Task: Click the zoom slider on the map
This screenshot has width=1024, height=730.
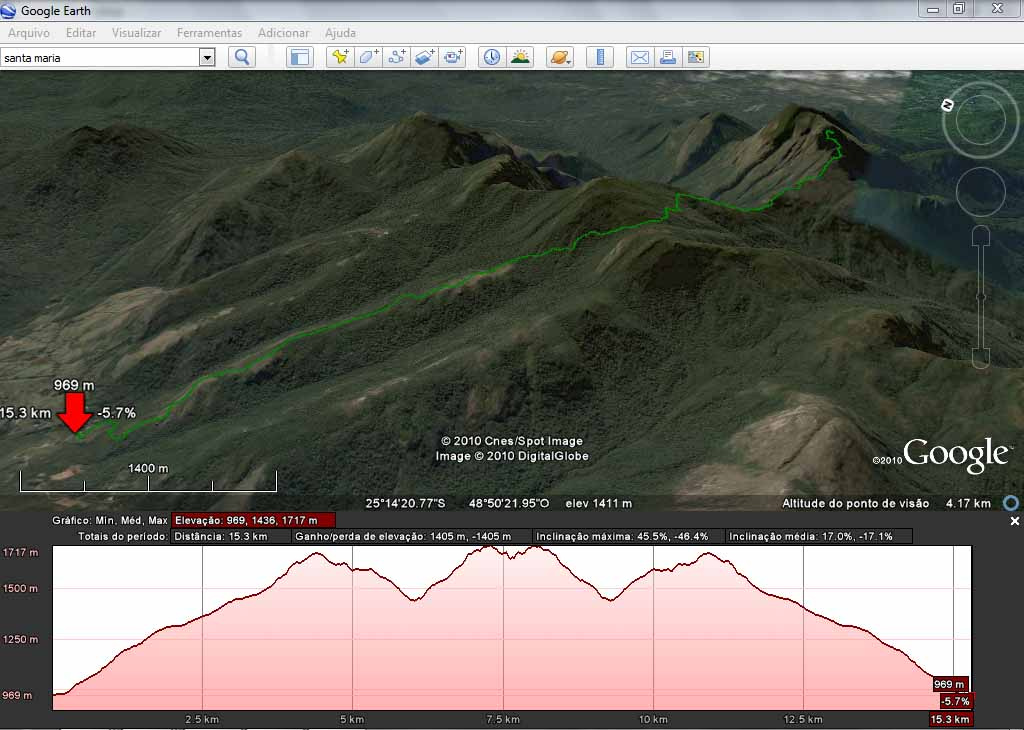Action: (x=981, y=296)
